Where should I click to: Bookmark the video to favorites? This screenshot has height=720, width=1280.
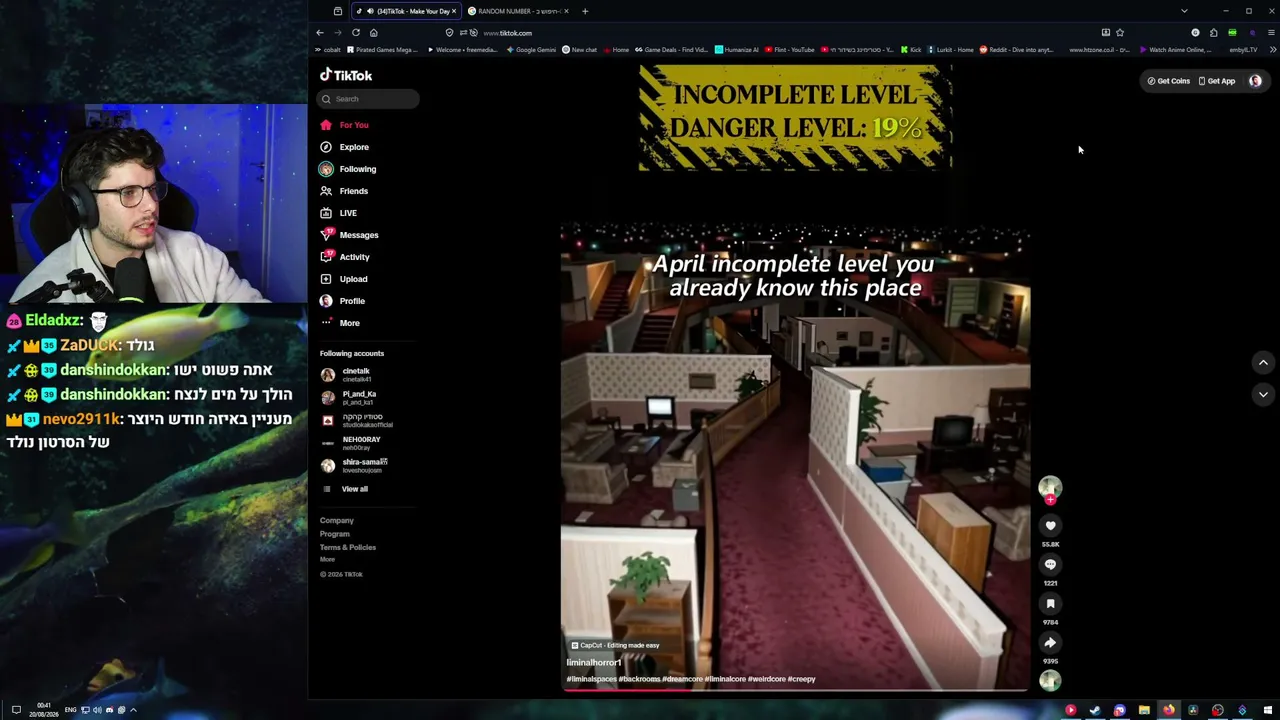(x=1050, y=603)
